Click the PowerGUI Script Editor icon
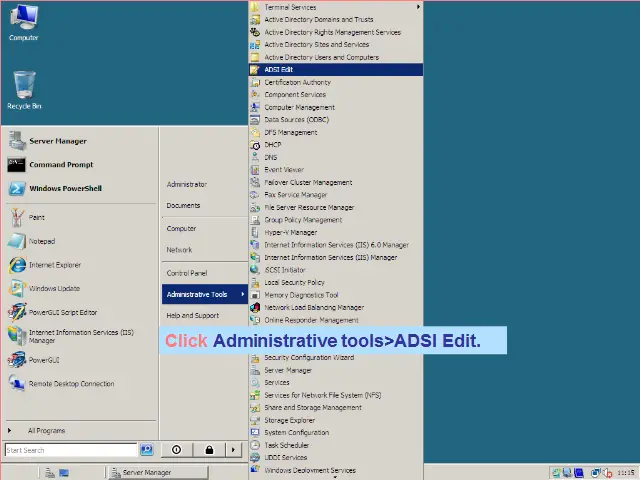This screenshot has height=480, width=640. point(17,312)
